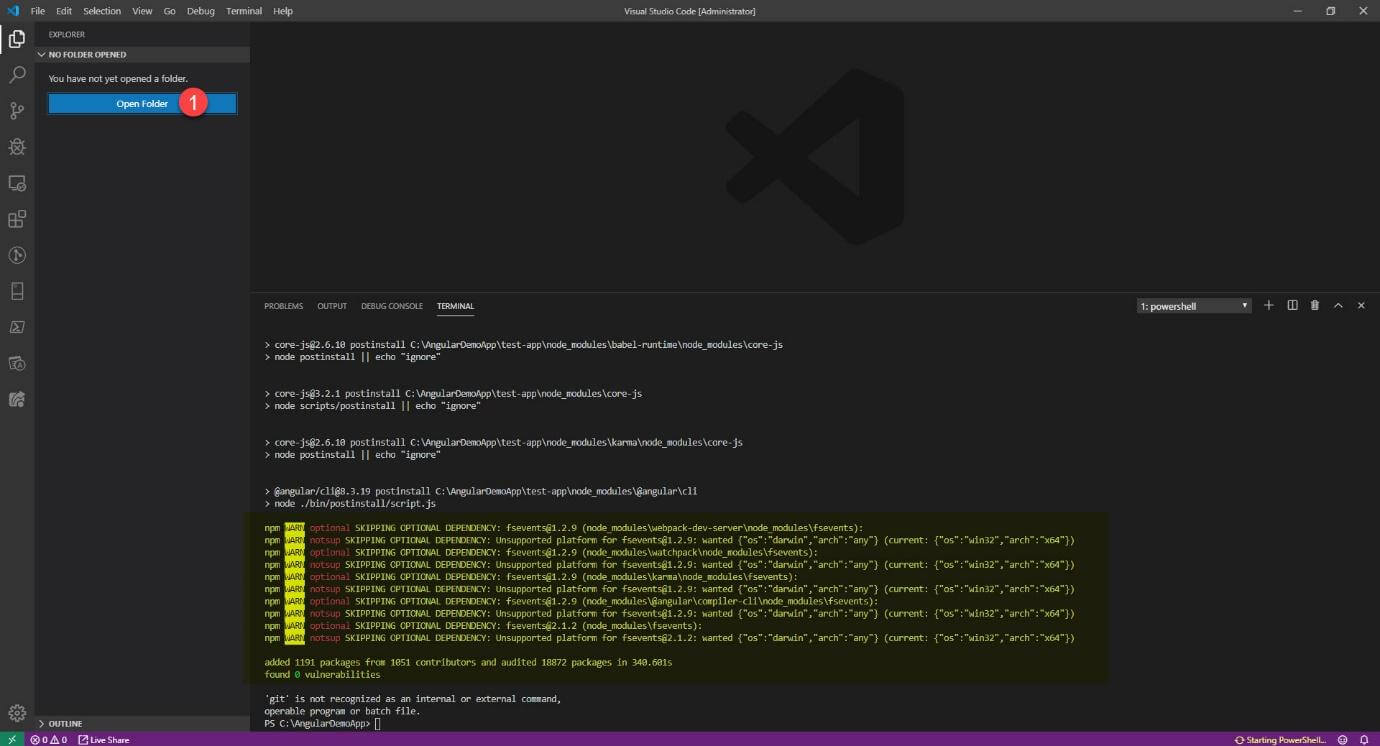Collapse the No Folder Opened section
The image size is (1380, 746).
pyautogui.click(x=142, y=55)
